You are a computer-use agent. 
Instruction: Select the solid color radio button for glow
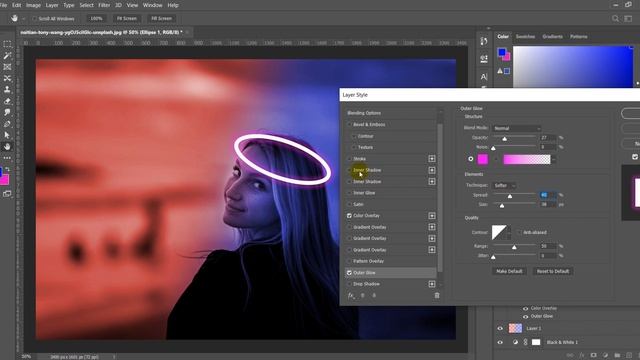click(x=471, y=159)
